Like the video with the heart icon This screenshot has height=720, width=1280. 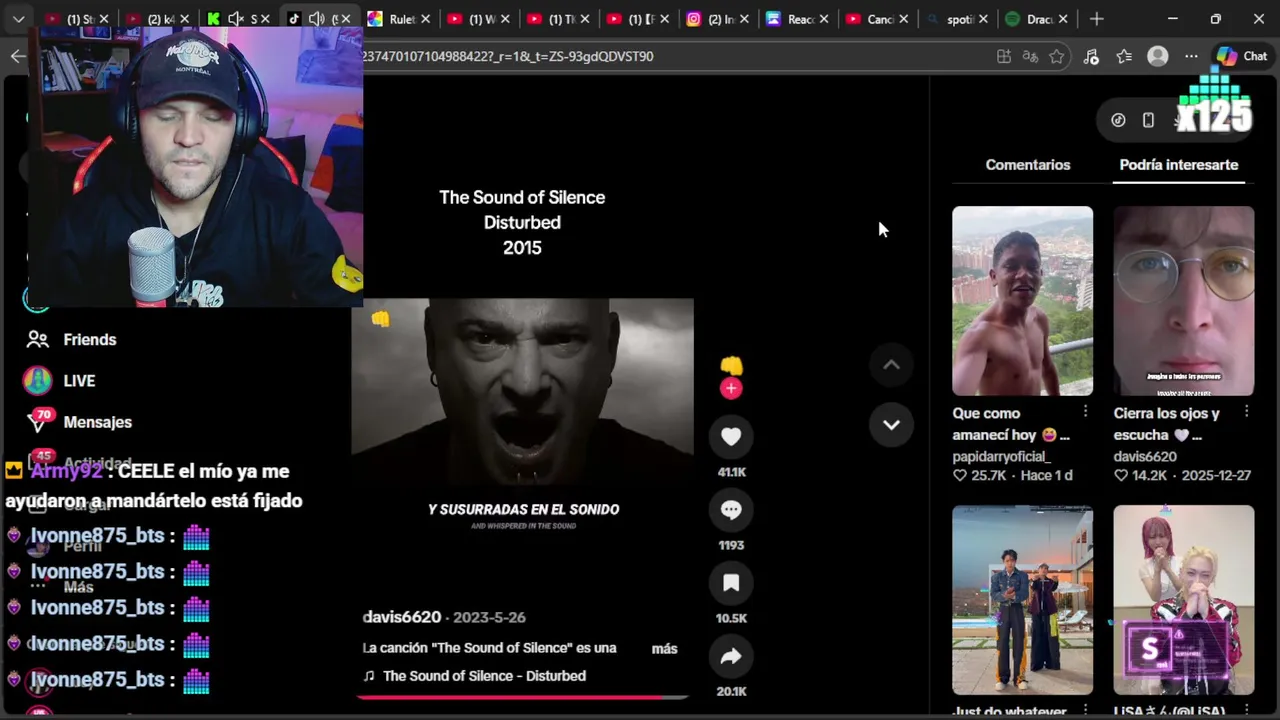tap(731, 436)
